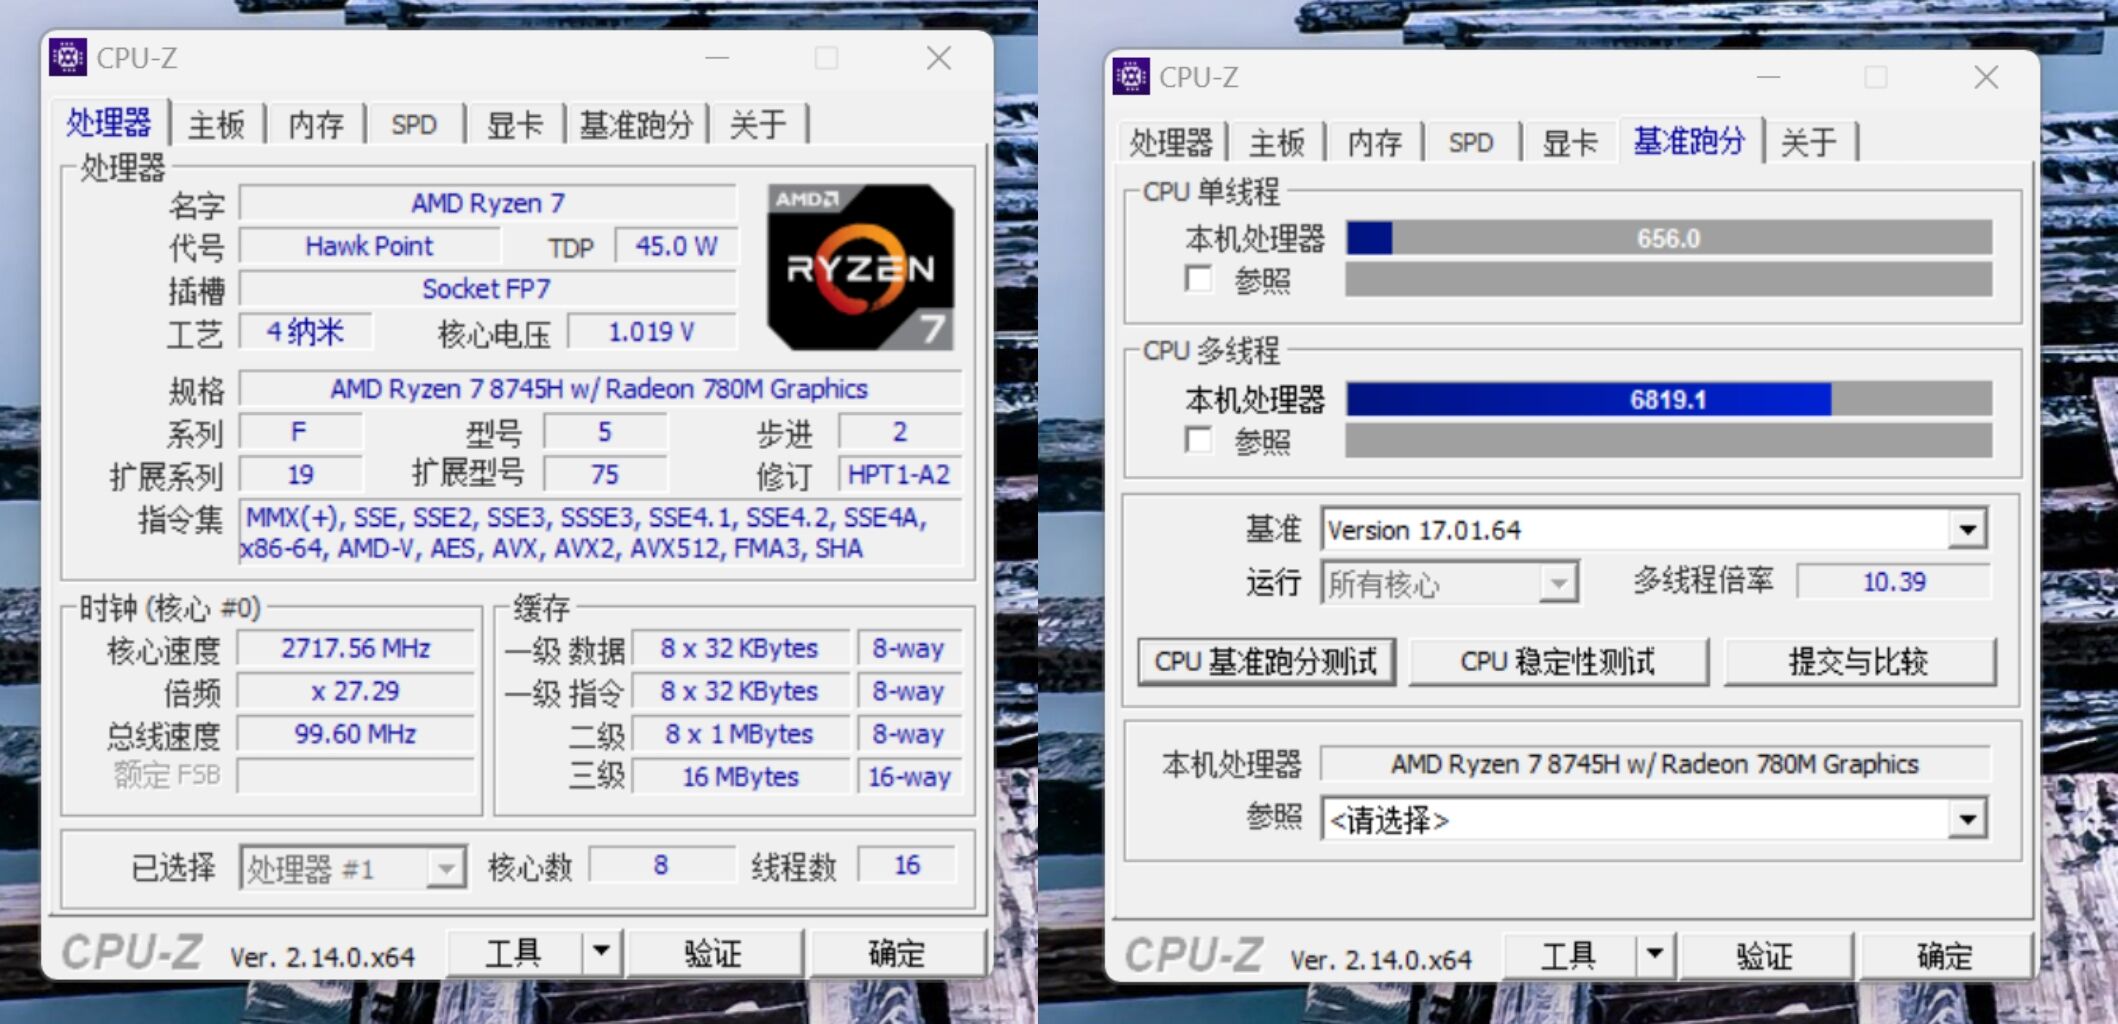This screenshot has height=1024, width=2118.
Task: Click the processor name field AMD Ryzen 7
Action: point(488,203)
